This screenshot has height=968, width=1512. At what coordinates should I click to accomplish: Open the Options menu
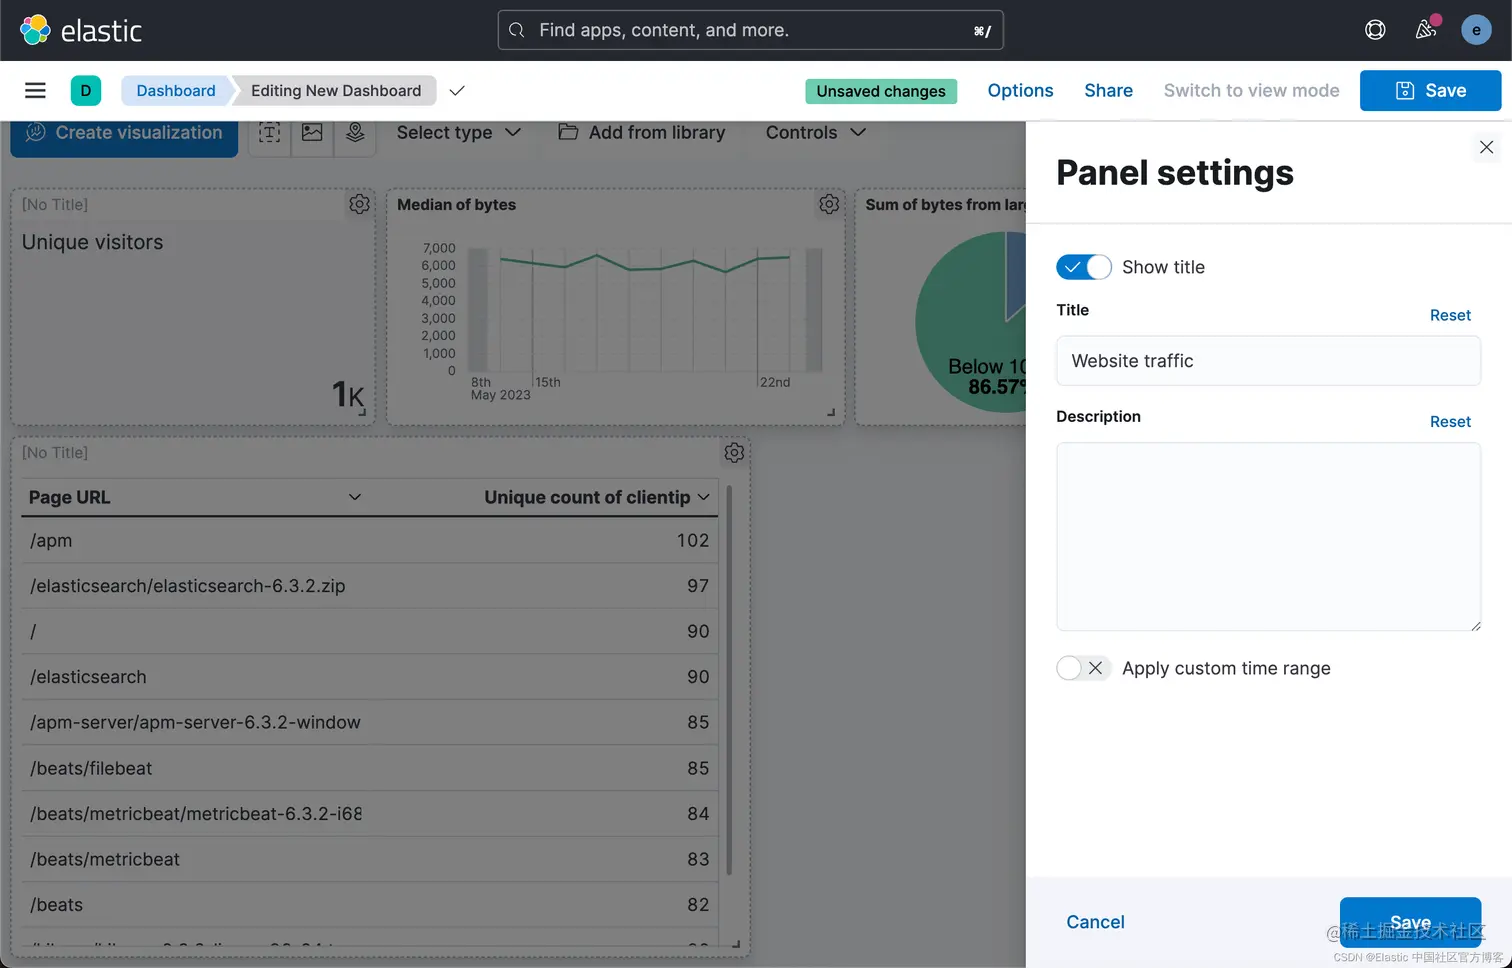coord(1020,91)
